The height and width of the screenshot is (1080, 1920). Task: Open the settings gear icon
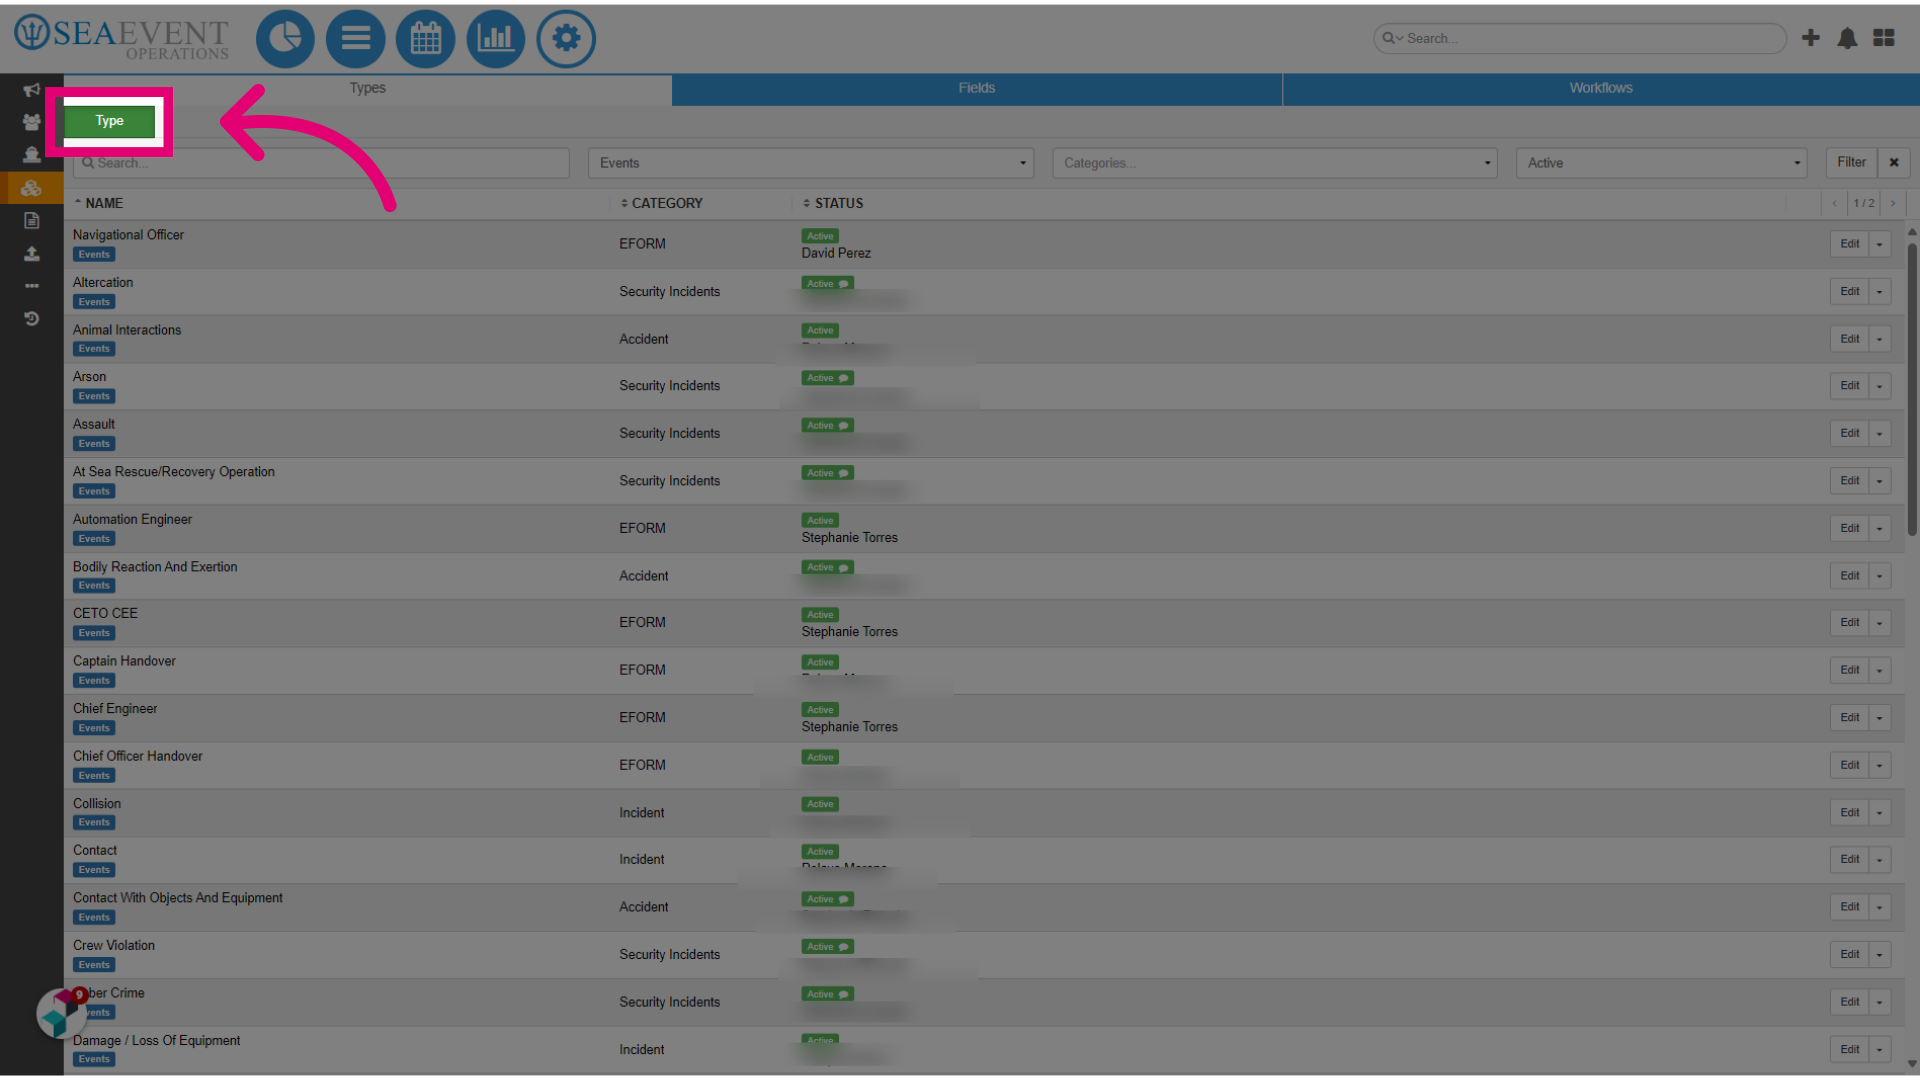tap(566, 39)
